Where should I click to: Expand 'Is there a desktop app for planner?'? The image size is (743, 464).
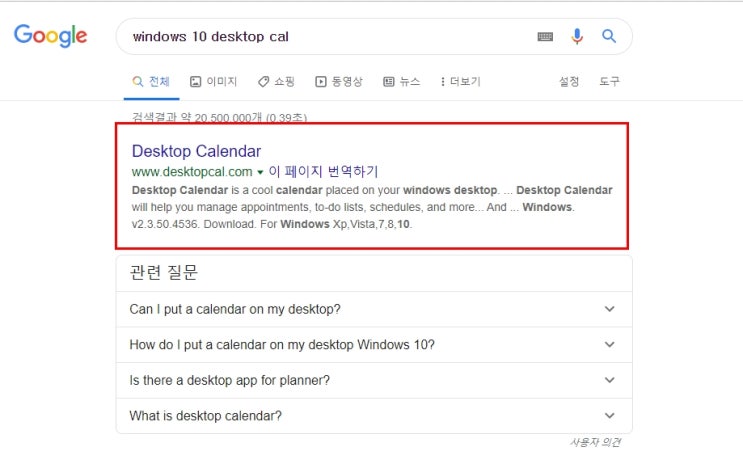(x=374, y=380)
